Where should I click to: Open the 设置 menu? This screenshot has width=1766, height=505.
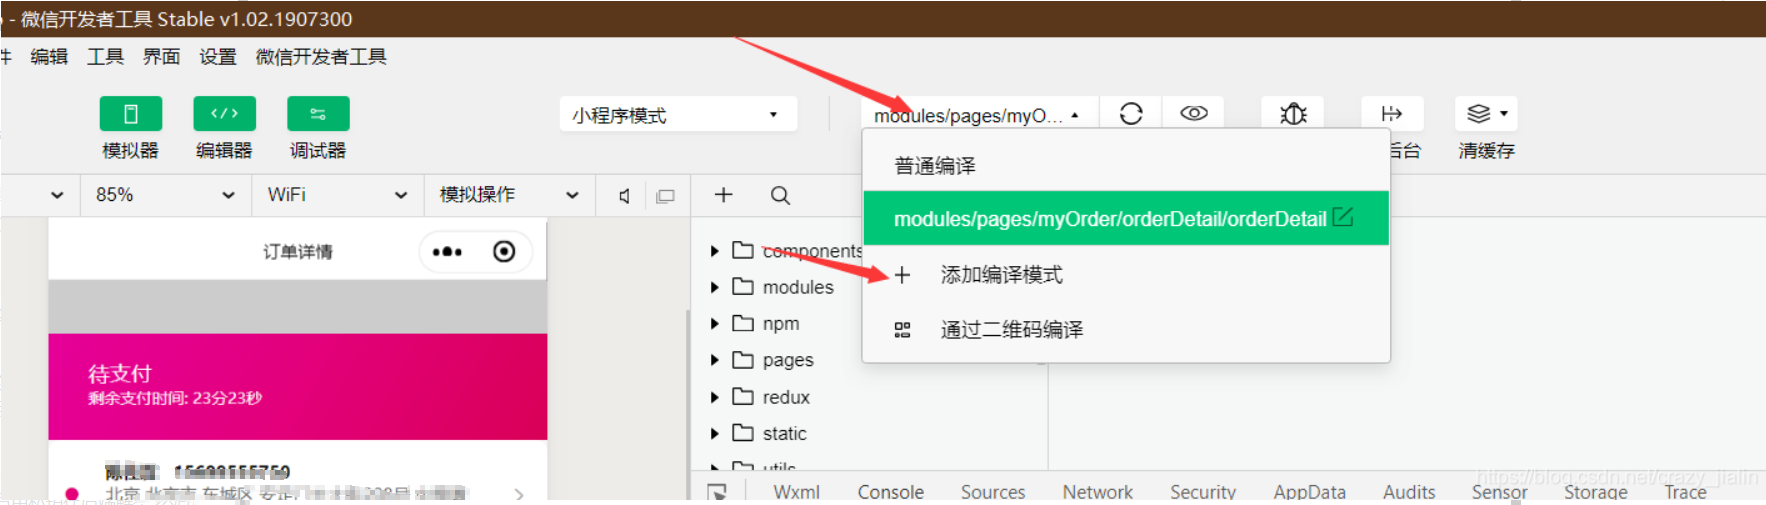pos(217,57)
